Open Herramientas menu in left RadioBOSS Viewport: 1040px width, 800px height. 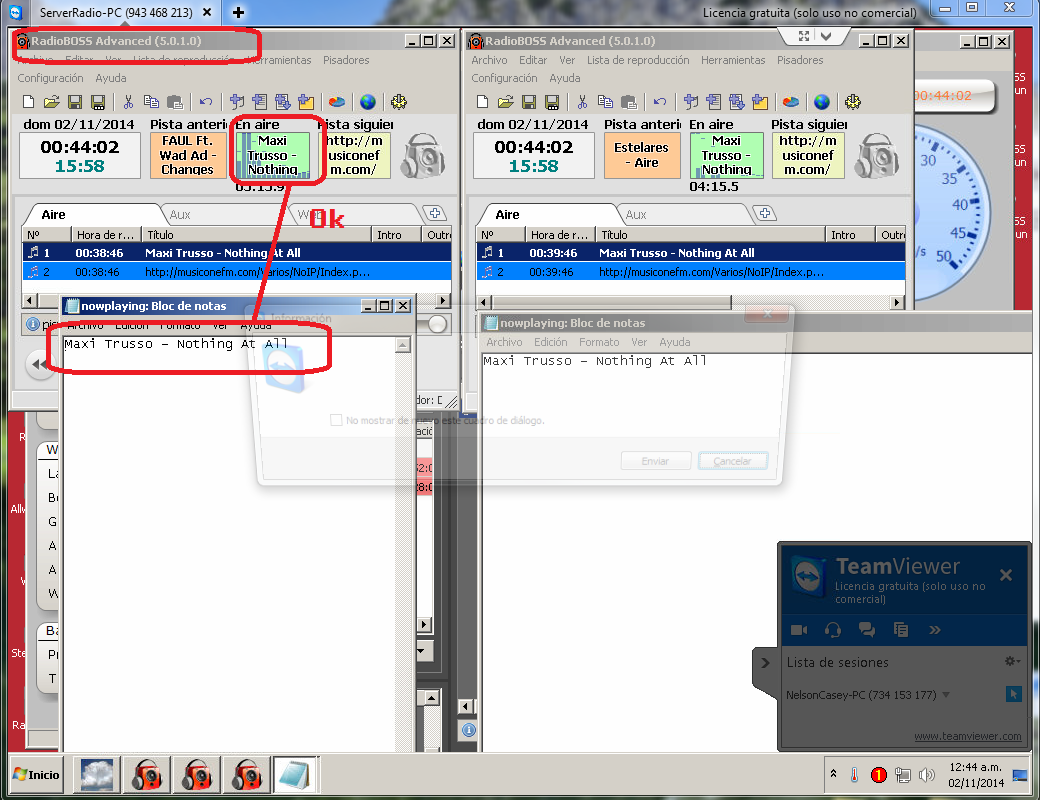279,60
